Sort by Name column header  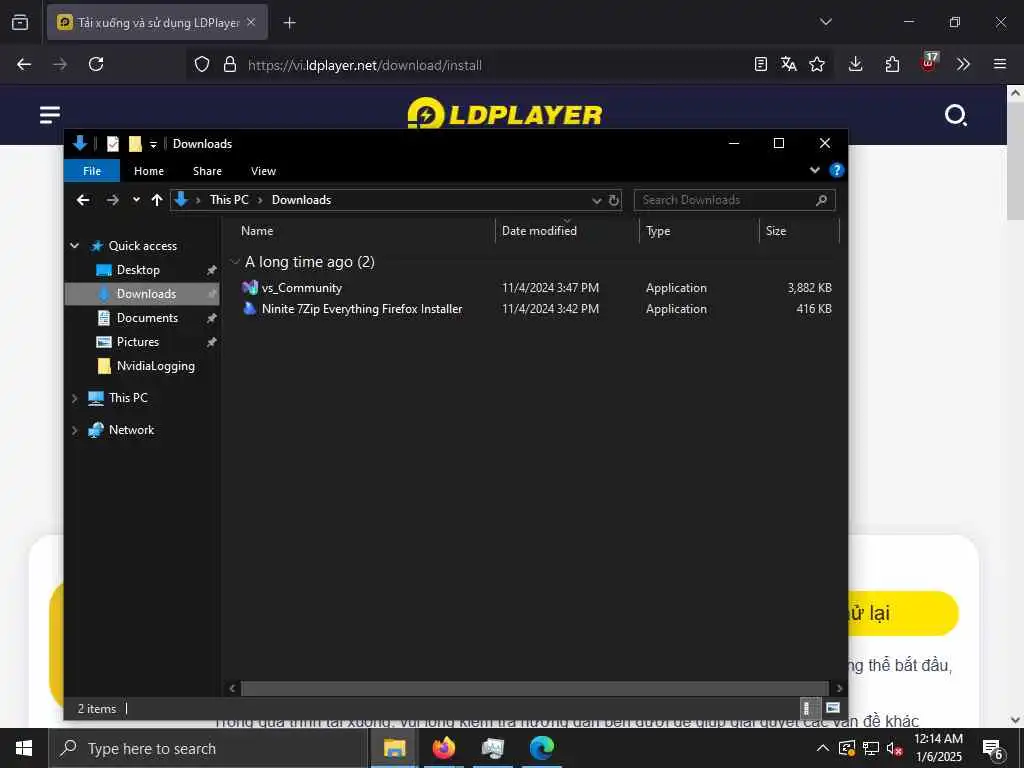click(257, 231)
